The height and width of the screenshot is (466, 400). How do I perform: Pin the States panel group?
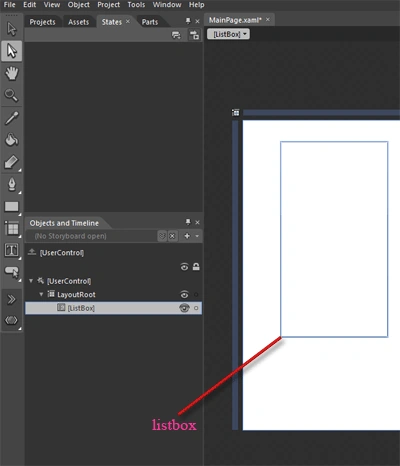tap(188, 21)
